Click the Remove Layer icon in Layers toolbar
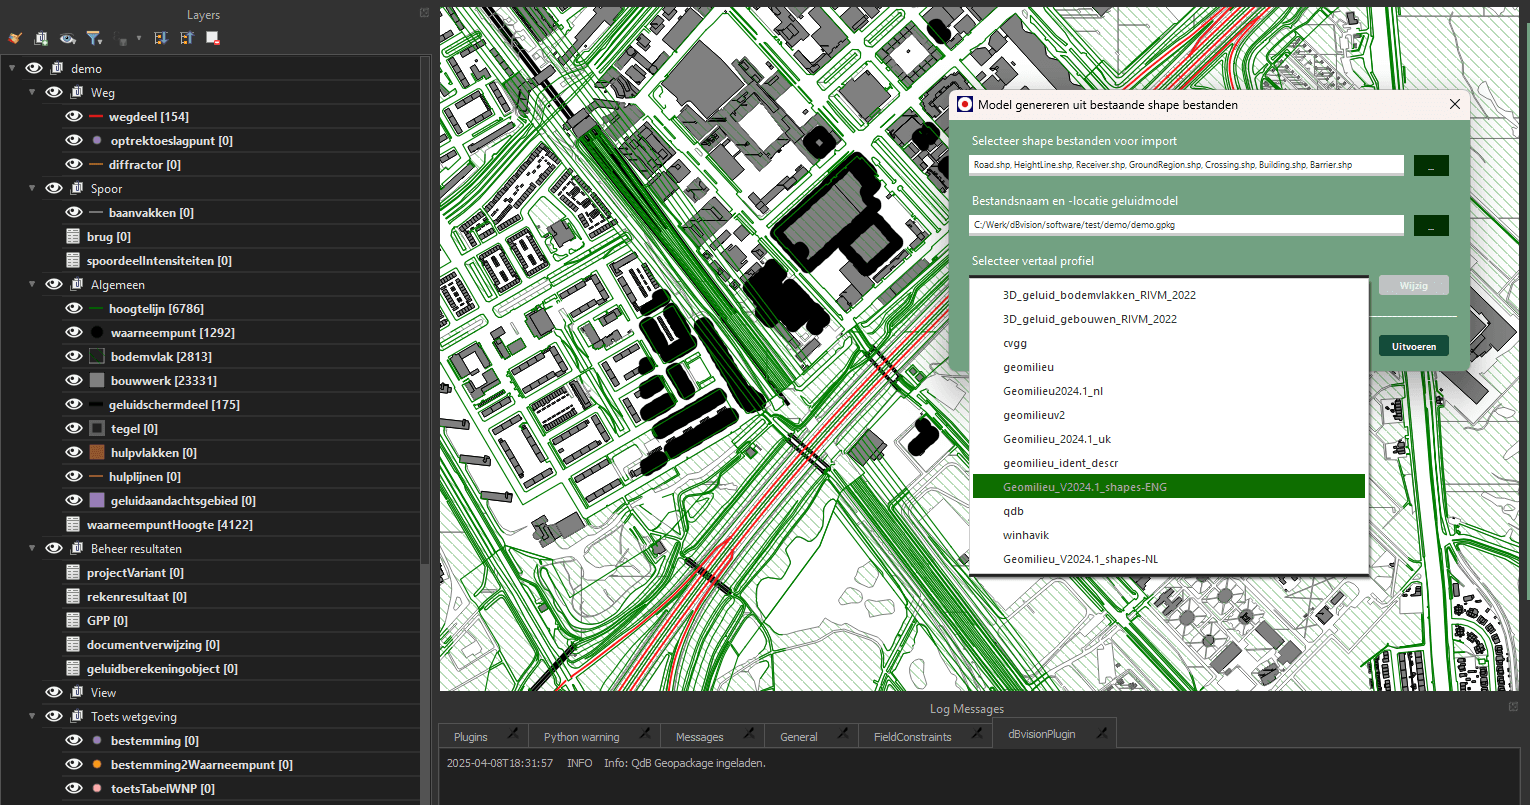The width and height of the screenshot is (1530, 805). pyautogui.click(x=212, y=38)
